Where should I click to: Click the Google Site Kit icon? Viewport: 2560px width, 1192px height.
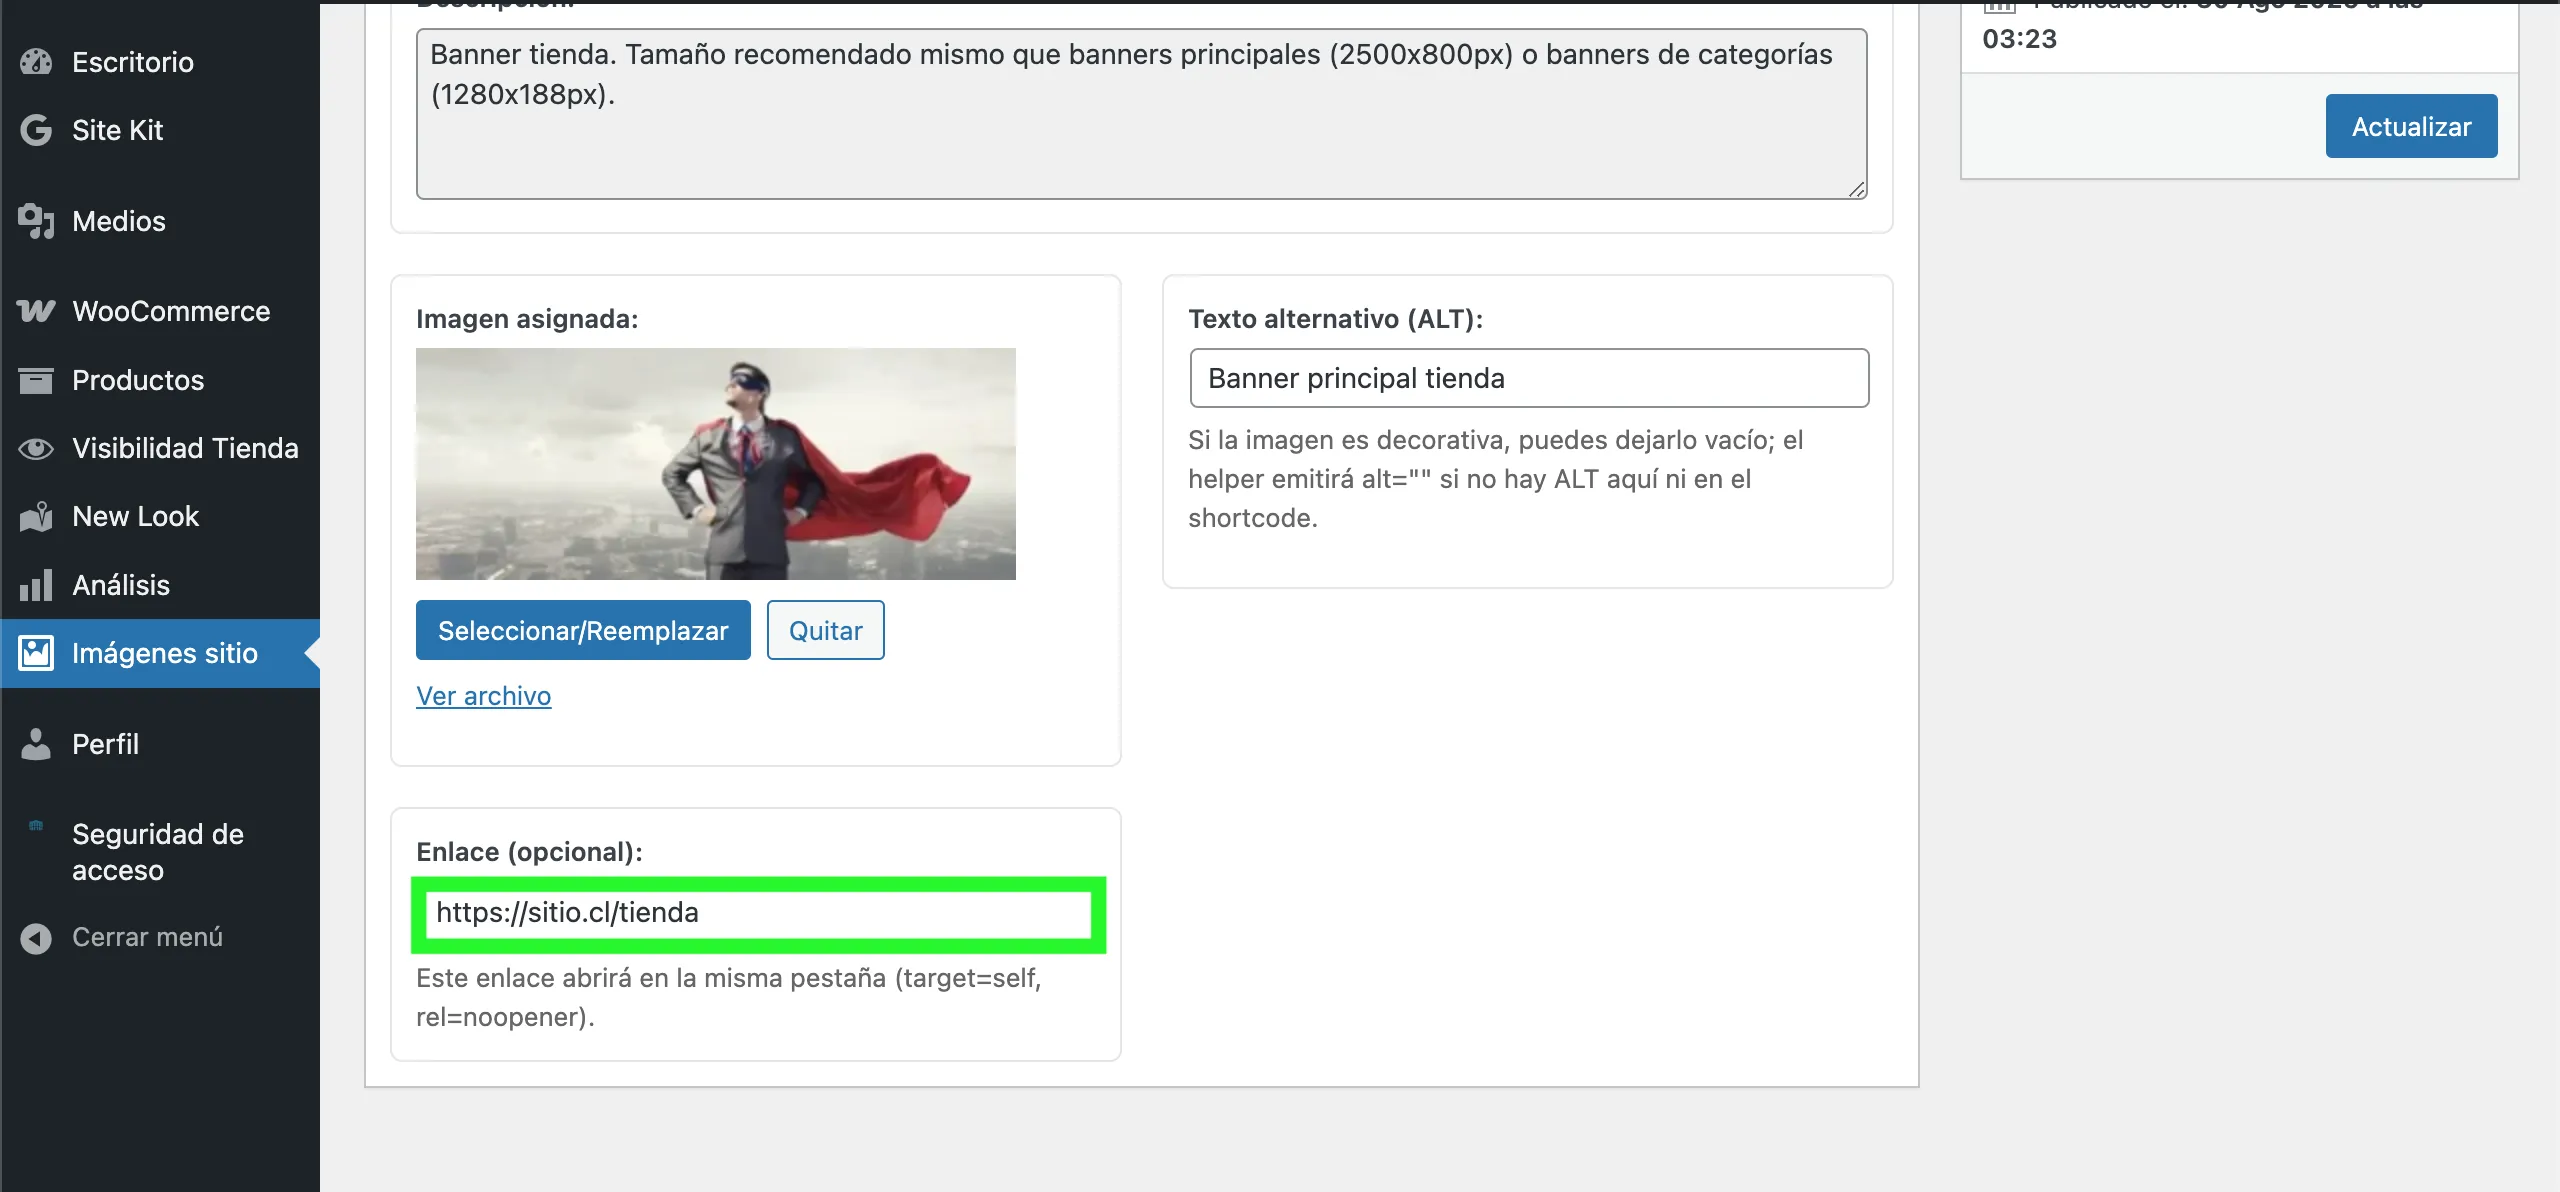coord(34,129)
